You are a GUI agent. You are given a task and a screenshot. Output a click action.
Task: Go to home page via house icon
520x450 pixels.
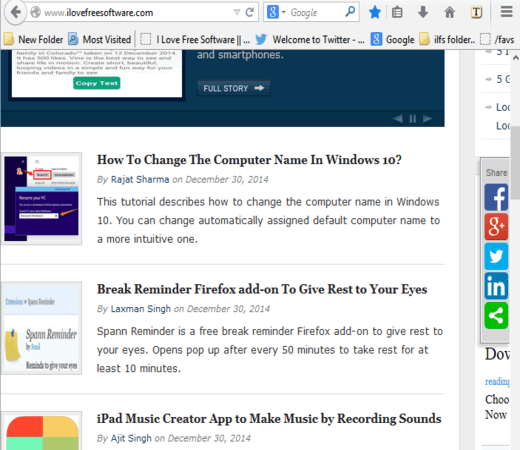coord(449,12)
